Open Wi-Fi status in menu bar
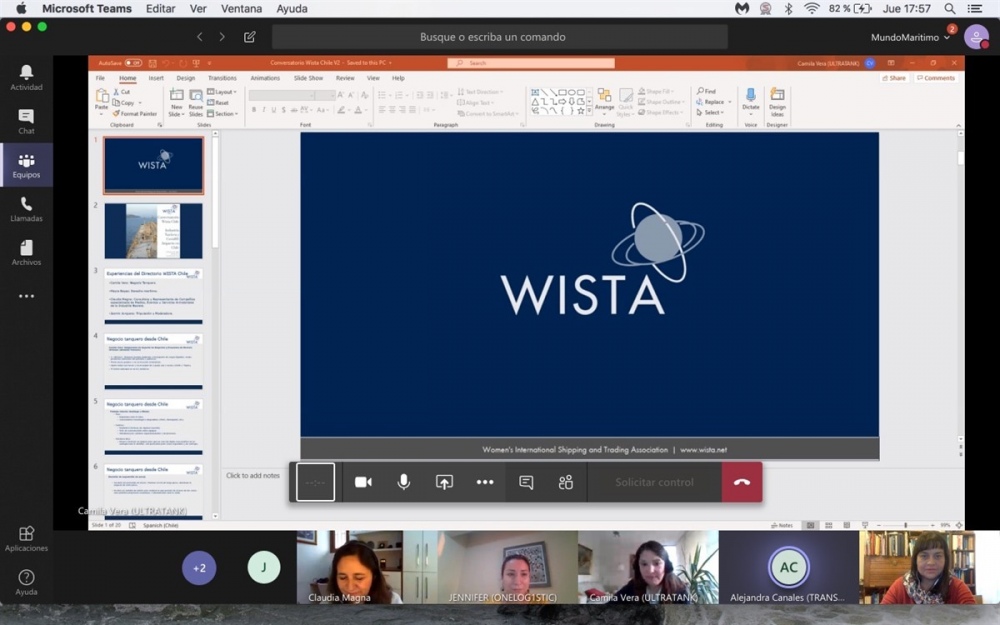 pyautogui.click(x=811, y=8)
